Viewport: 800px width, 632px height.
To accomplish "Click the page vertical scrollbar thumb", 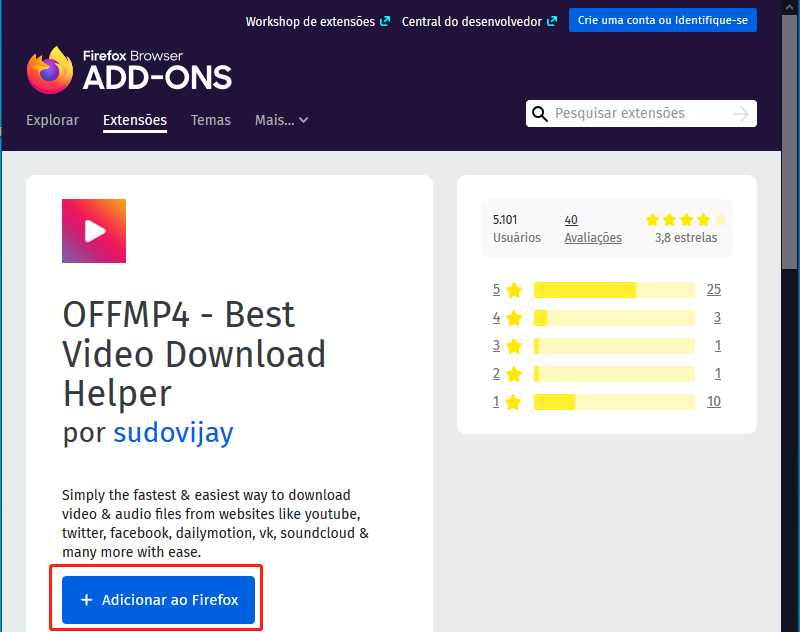I will 790,143.
